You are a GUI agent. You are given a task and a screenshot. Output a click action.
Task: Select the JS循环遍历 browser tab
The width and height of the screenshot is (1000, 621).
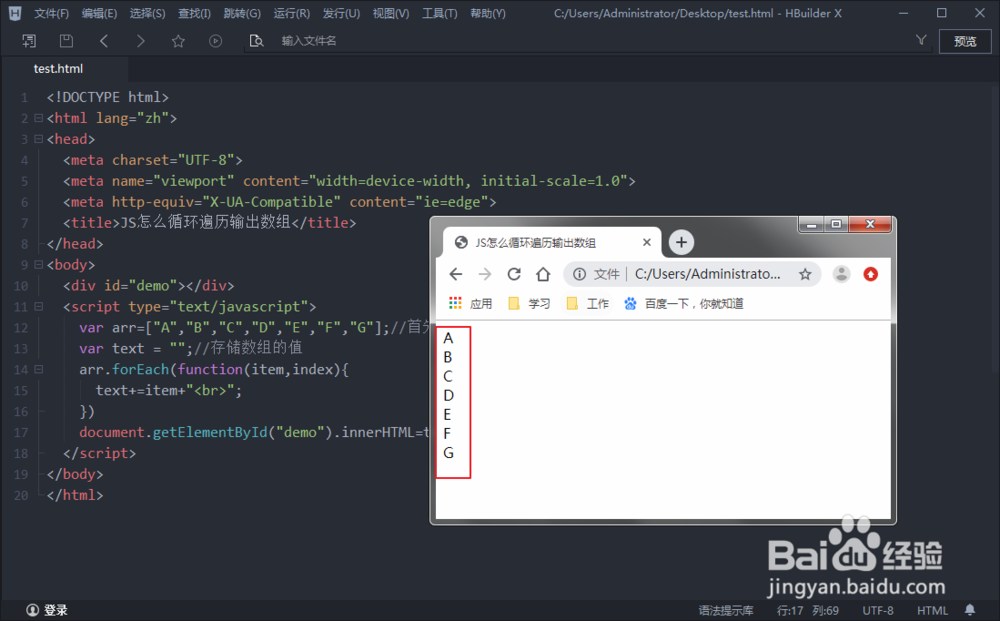click(545, 242)
